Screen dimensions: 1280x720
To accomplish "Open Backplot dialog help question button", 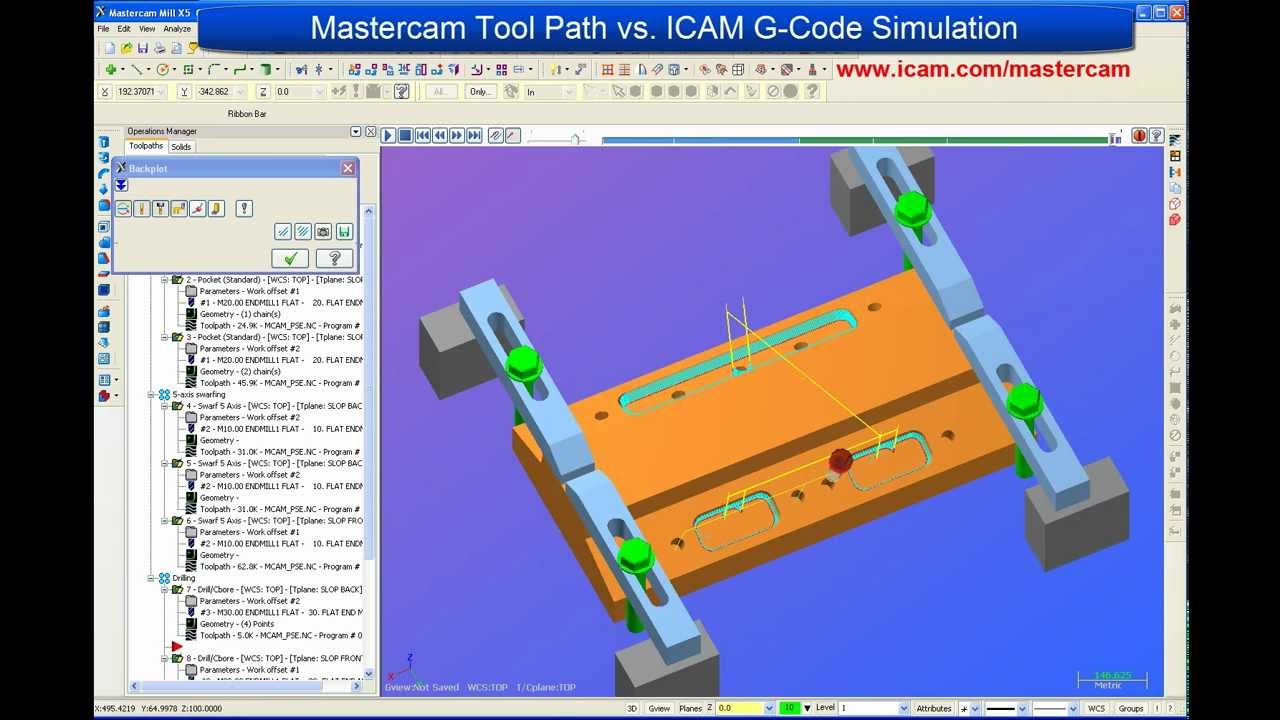I will click(x=335, y=258).
